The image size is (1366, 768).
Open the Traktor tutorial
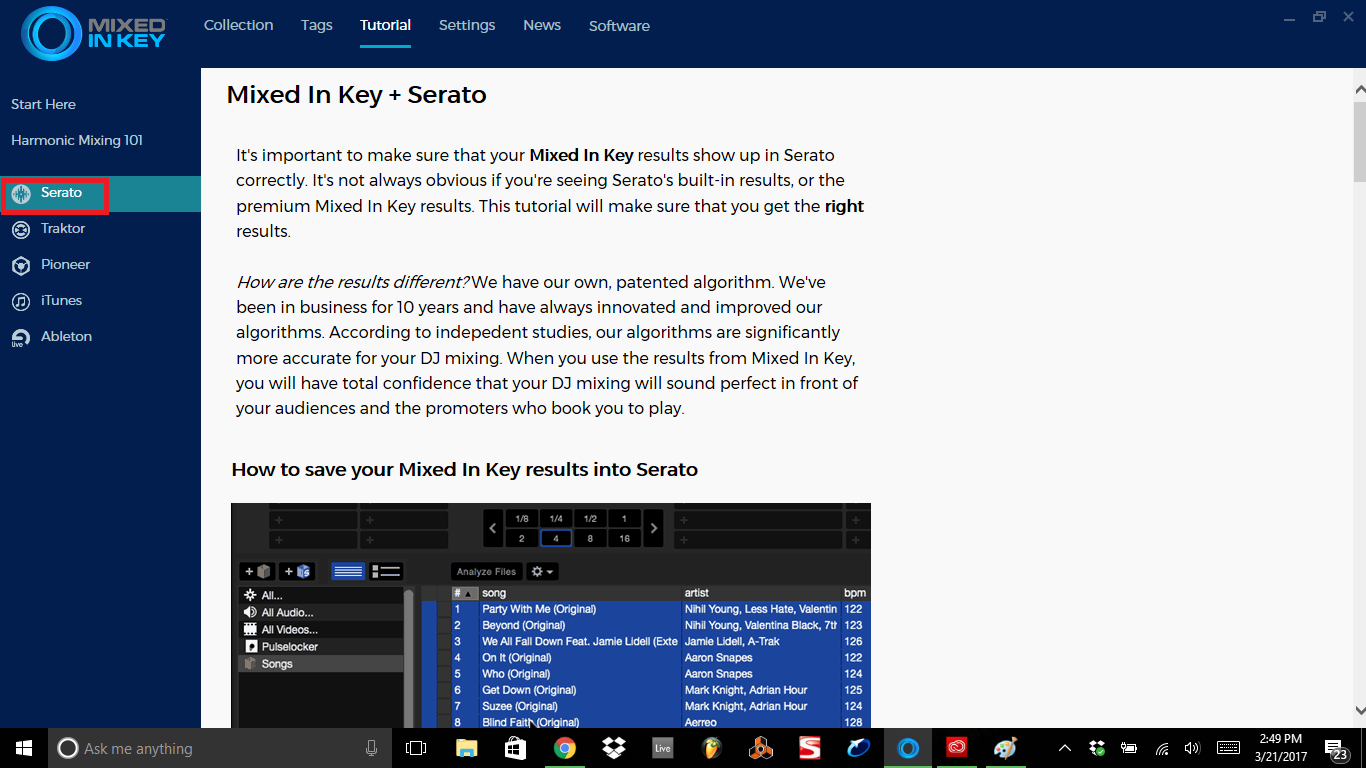[63, 228]
